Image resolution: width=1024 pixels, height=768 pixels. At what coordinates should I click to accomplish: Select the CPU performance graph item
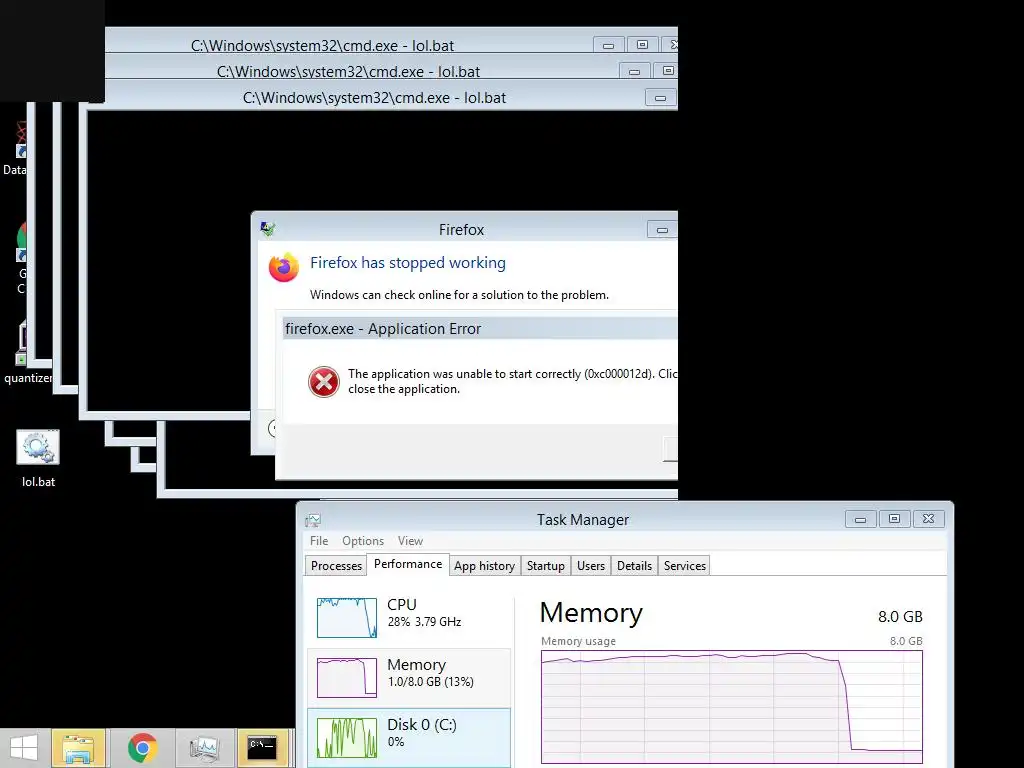409,617
